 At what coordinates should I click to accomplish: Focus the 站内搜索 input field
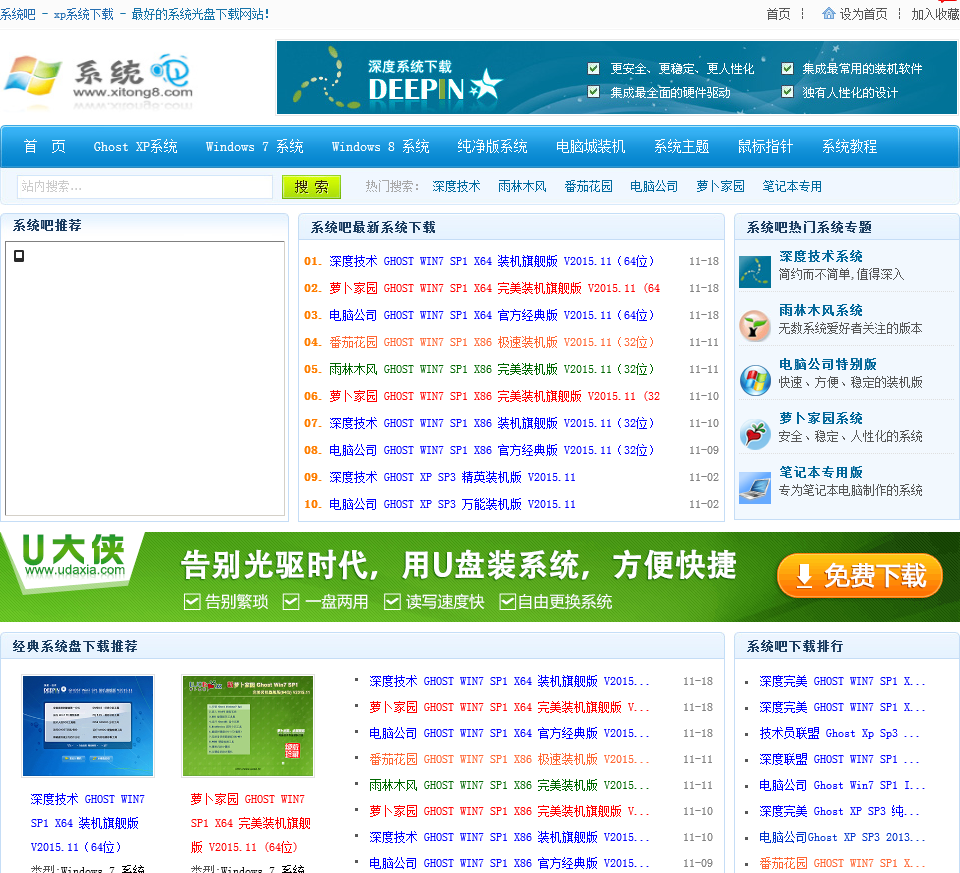145,187
